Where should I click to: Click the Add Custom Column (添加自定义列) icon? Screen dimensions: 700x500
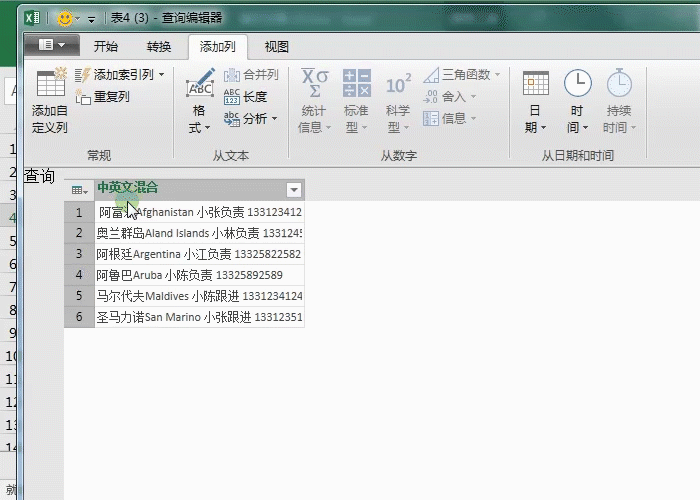tap(49, 84)
